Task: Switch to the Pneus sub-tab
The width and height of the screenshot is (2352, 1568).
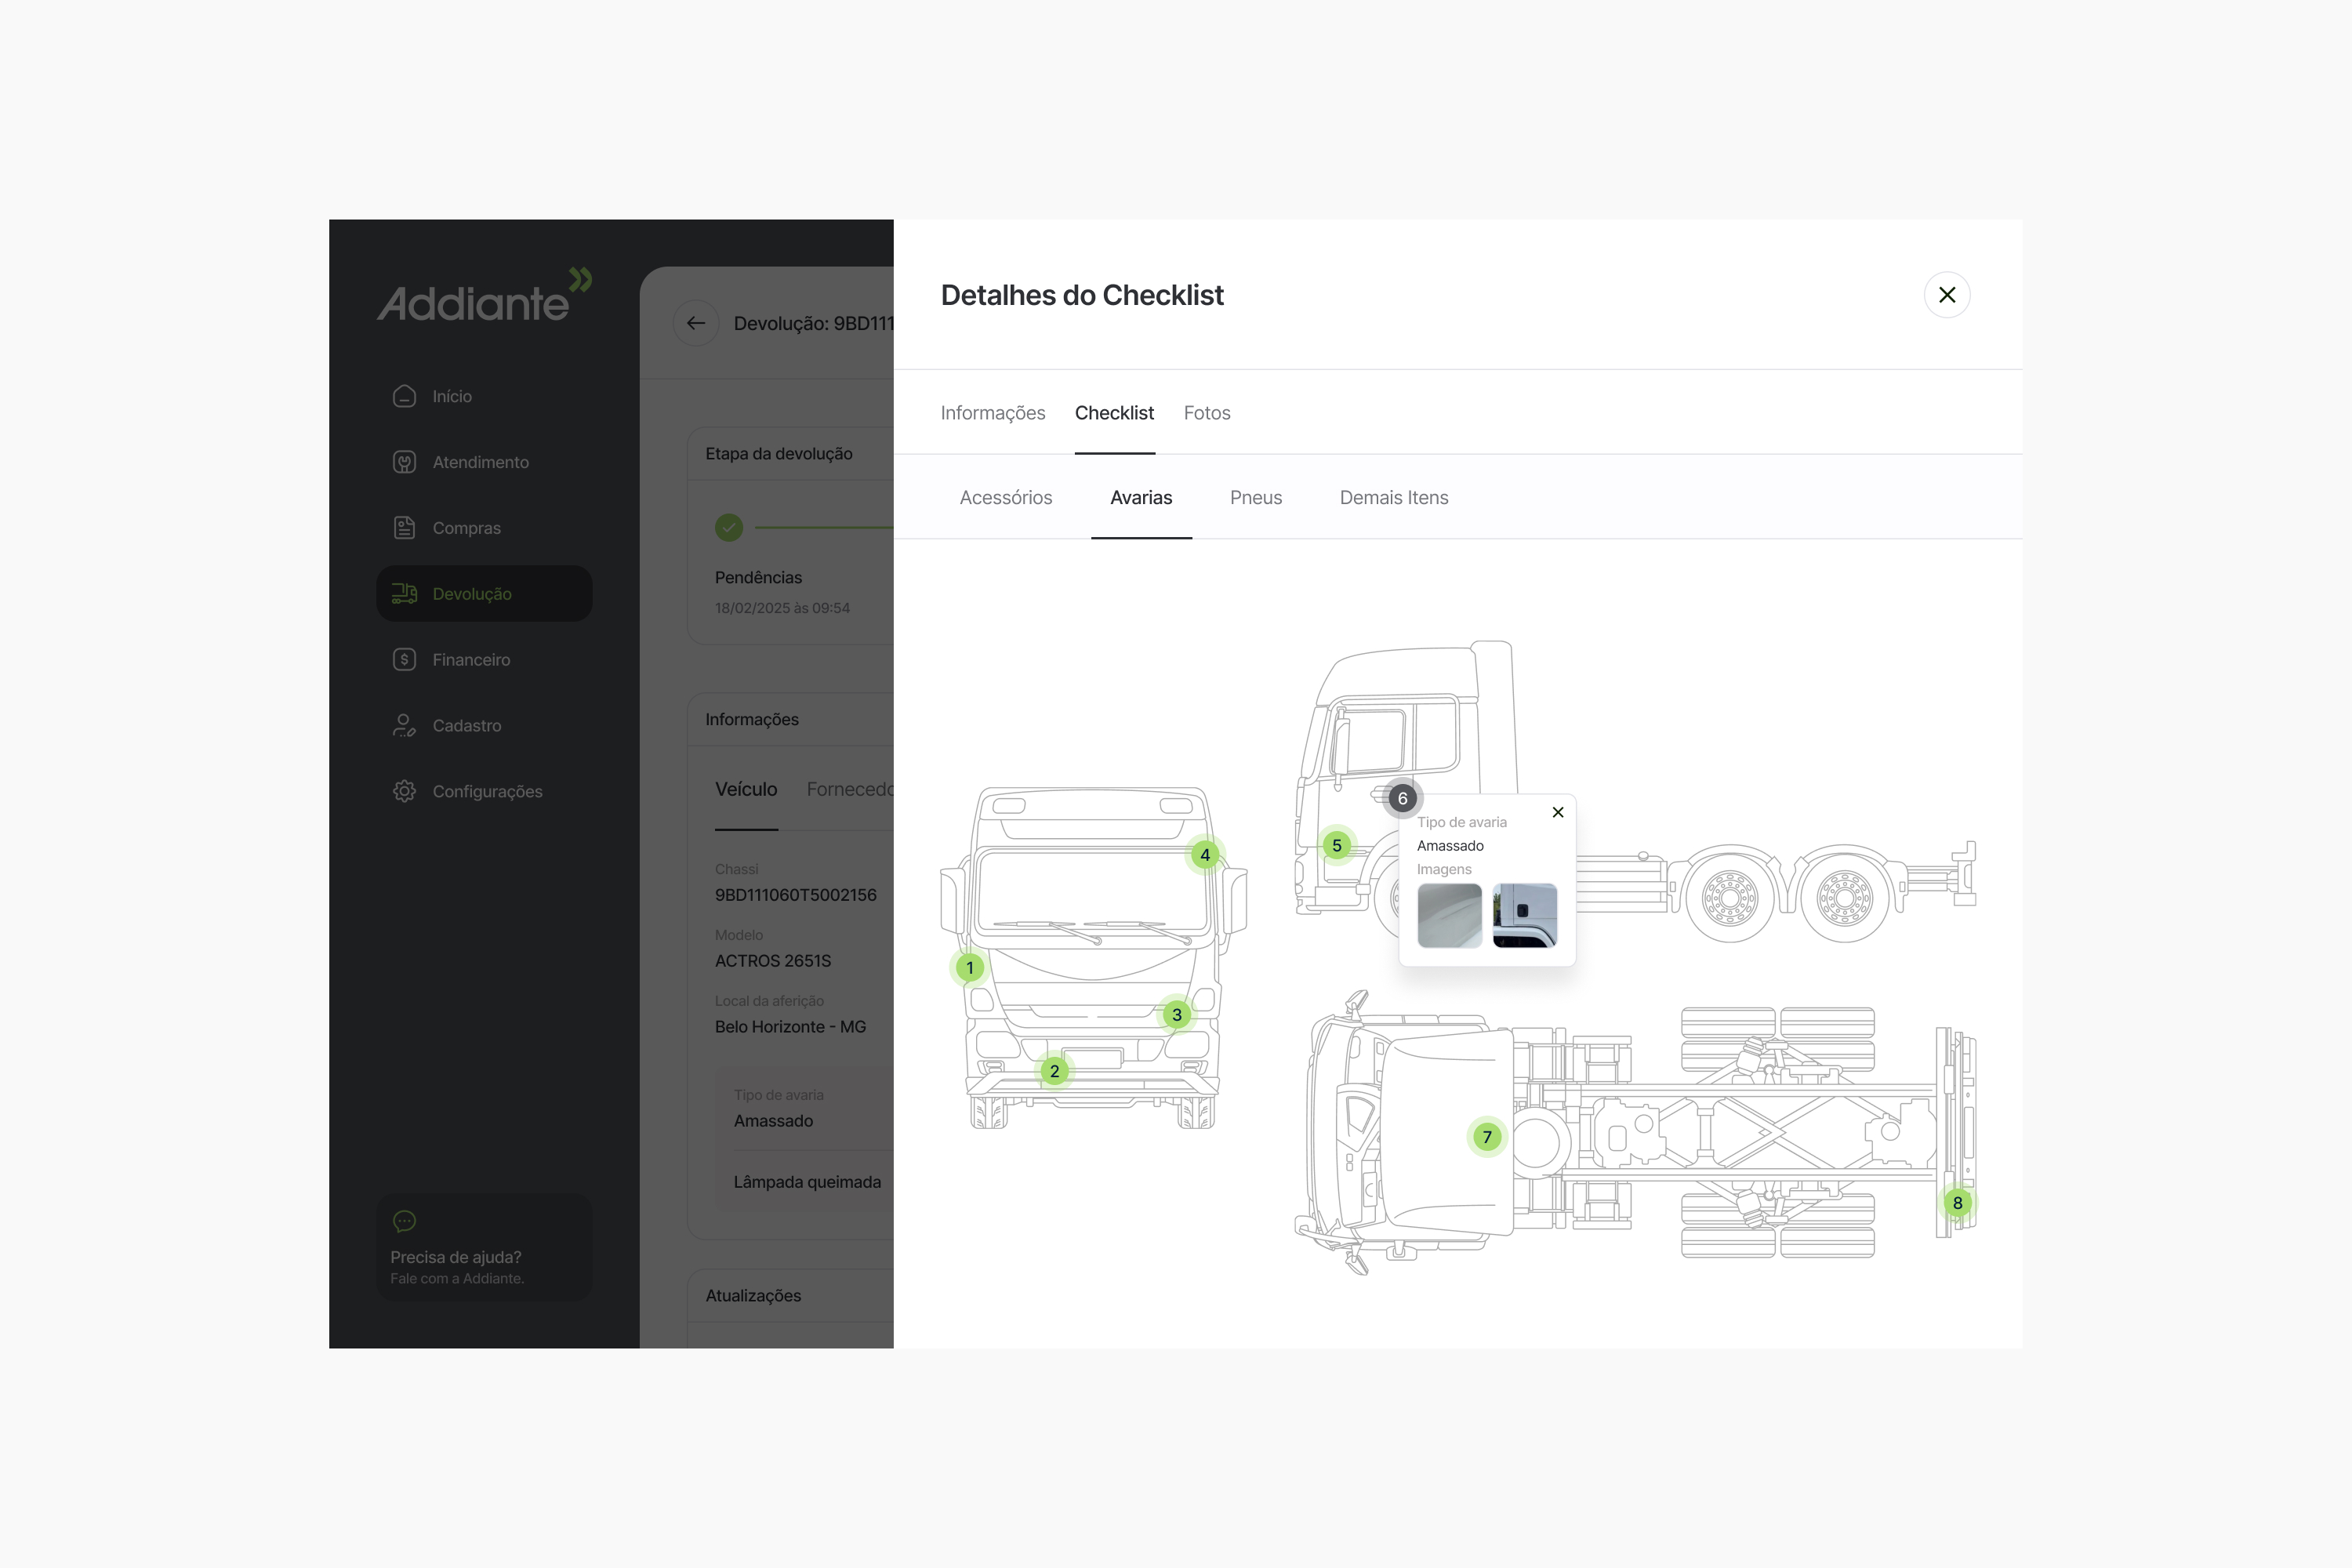Action: click(1255, 498)
